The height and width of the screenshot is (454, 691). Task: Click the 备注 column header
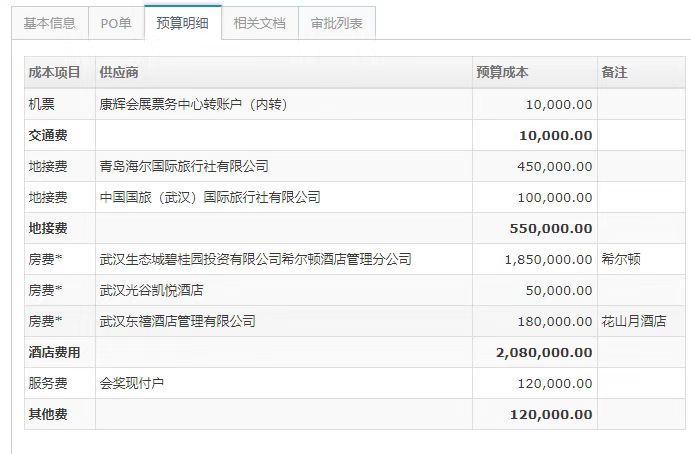point(615,73)
